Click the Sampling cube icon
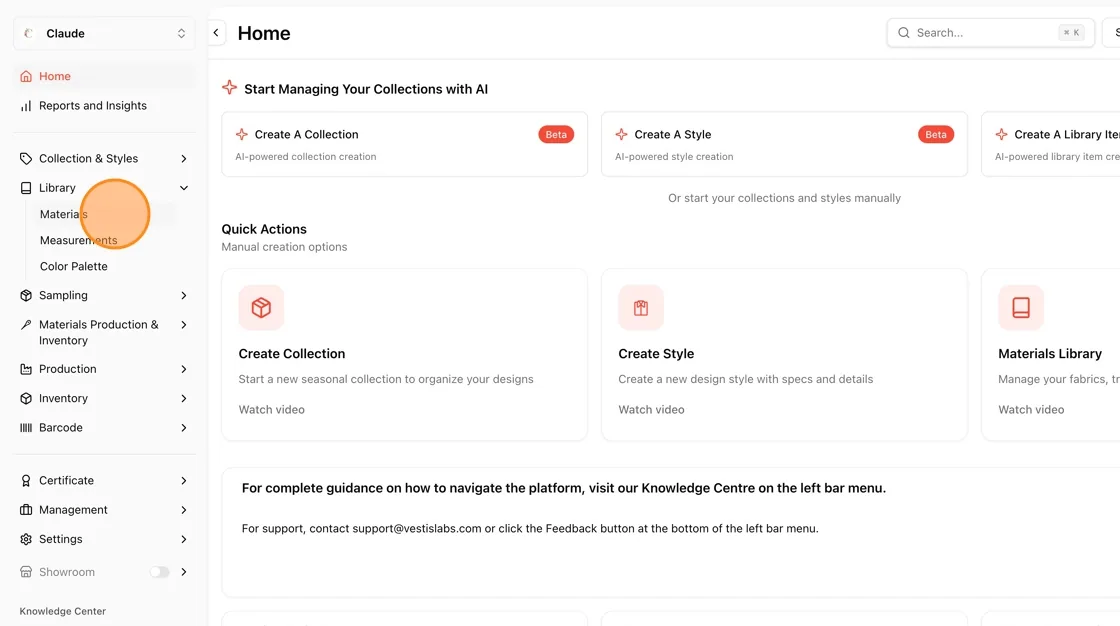Viewport: 1120px width, 626px height. [26, 295]
